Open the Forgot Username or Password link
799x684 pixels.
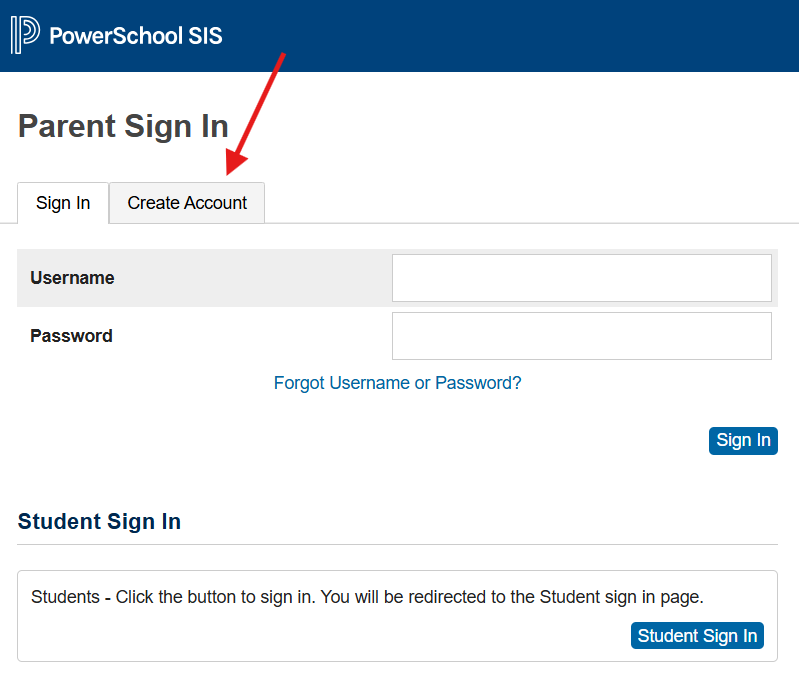397,383
